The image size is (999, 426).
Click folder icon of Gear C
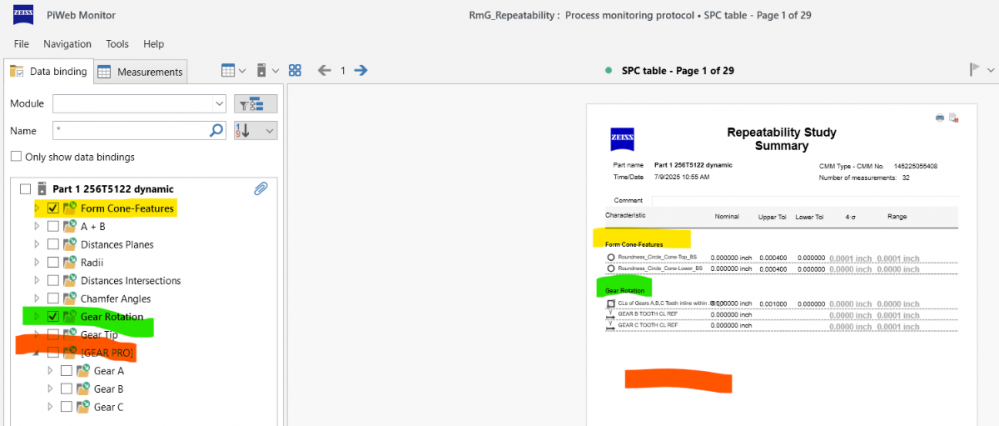click(x=83, y=406)
